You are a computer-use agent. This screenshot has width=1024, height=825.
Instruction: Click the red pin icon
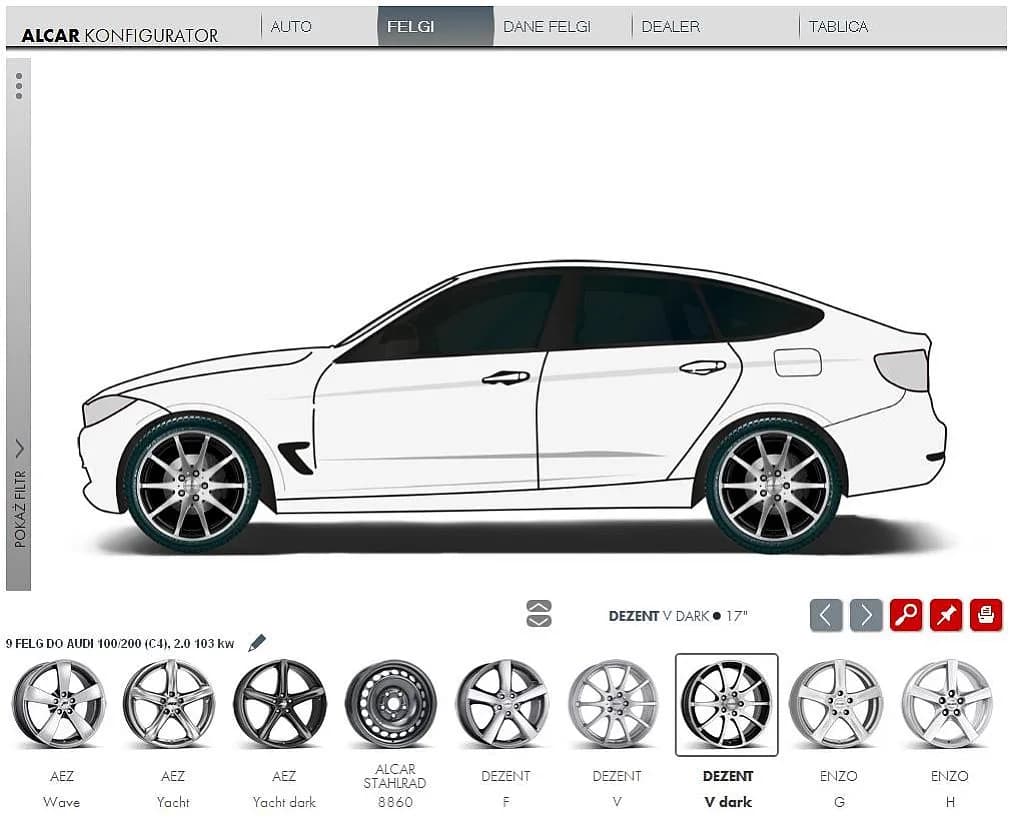[x=946, y=614]
